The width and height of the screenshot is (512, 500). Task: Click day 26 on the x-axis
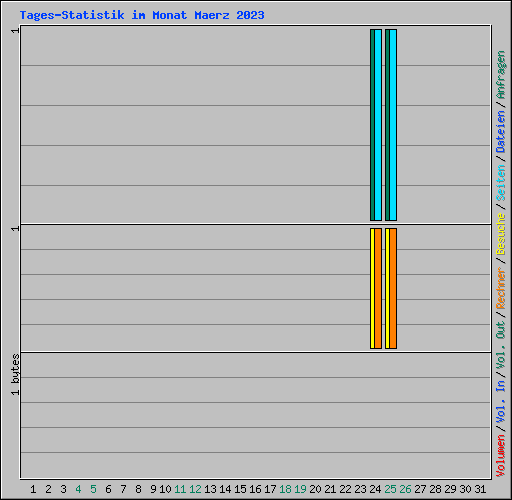pyautogui.click(x=405, y=489)
